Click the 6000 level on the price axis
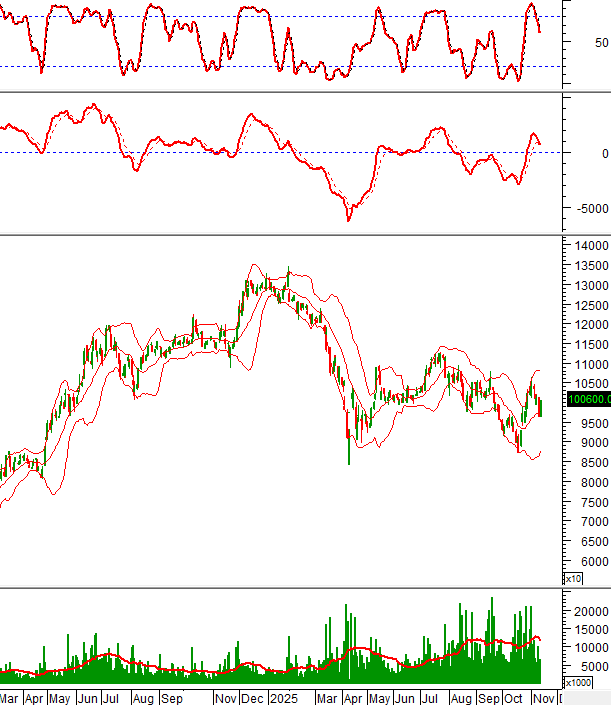Viewport: 611px width, 705px height. click(587, 562)
